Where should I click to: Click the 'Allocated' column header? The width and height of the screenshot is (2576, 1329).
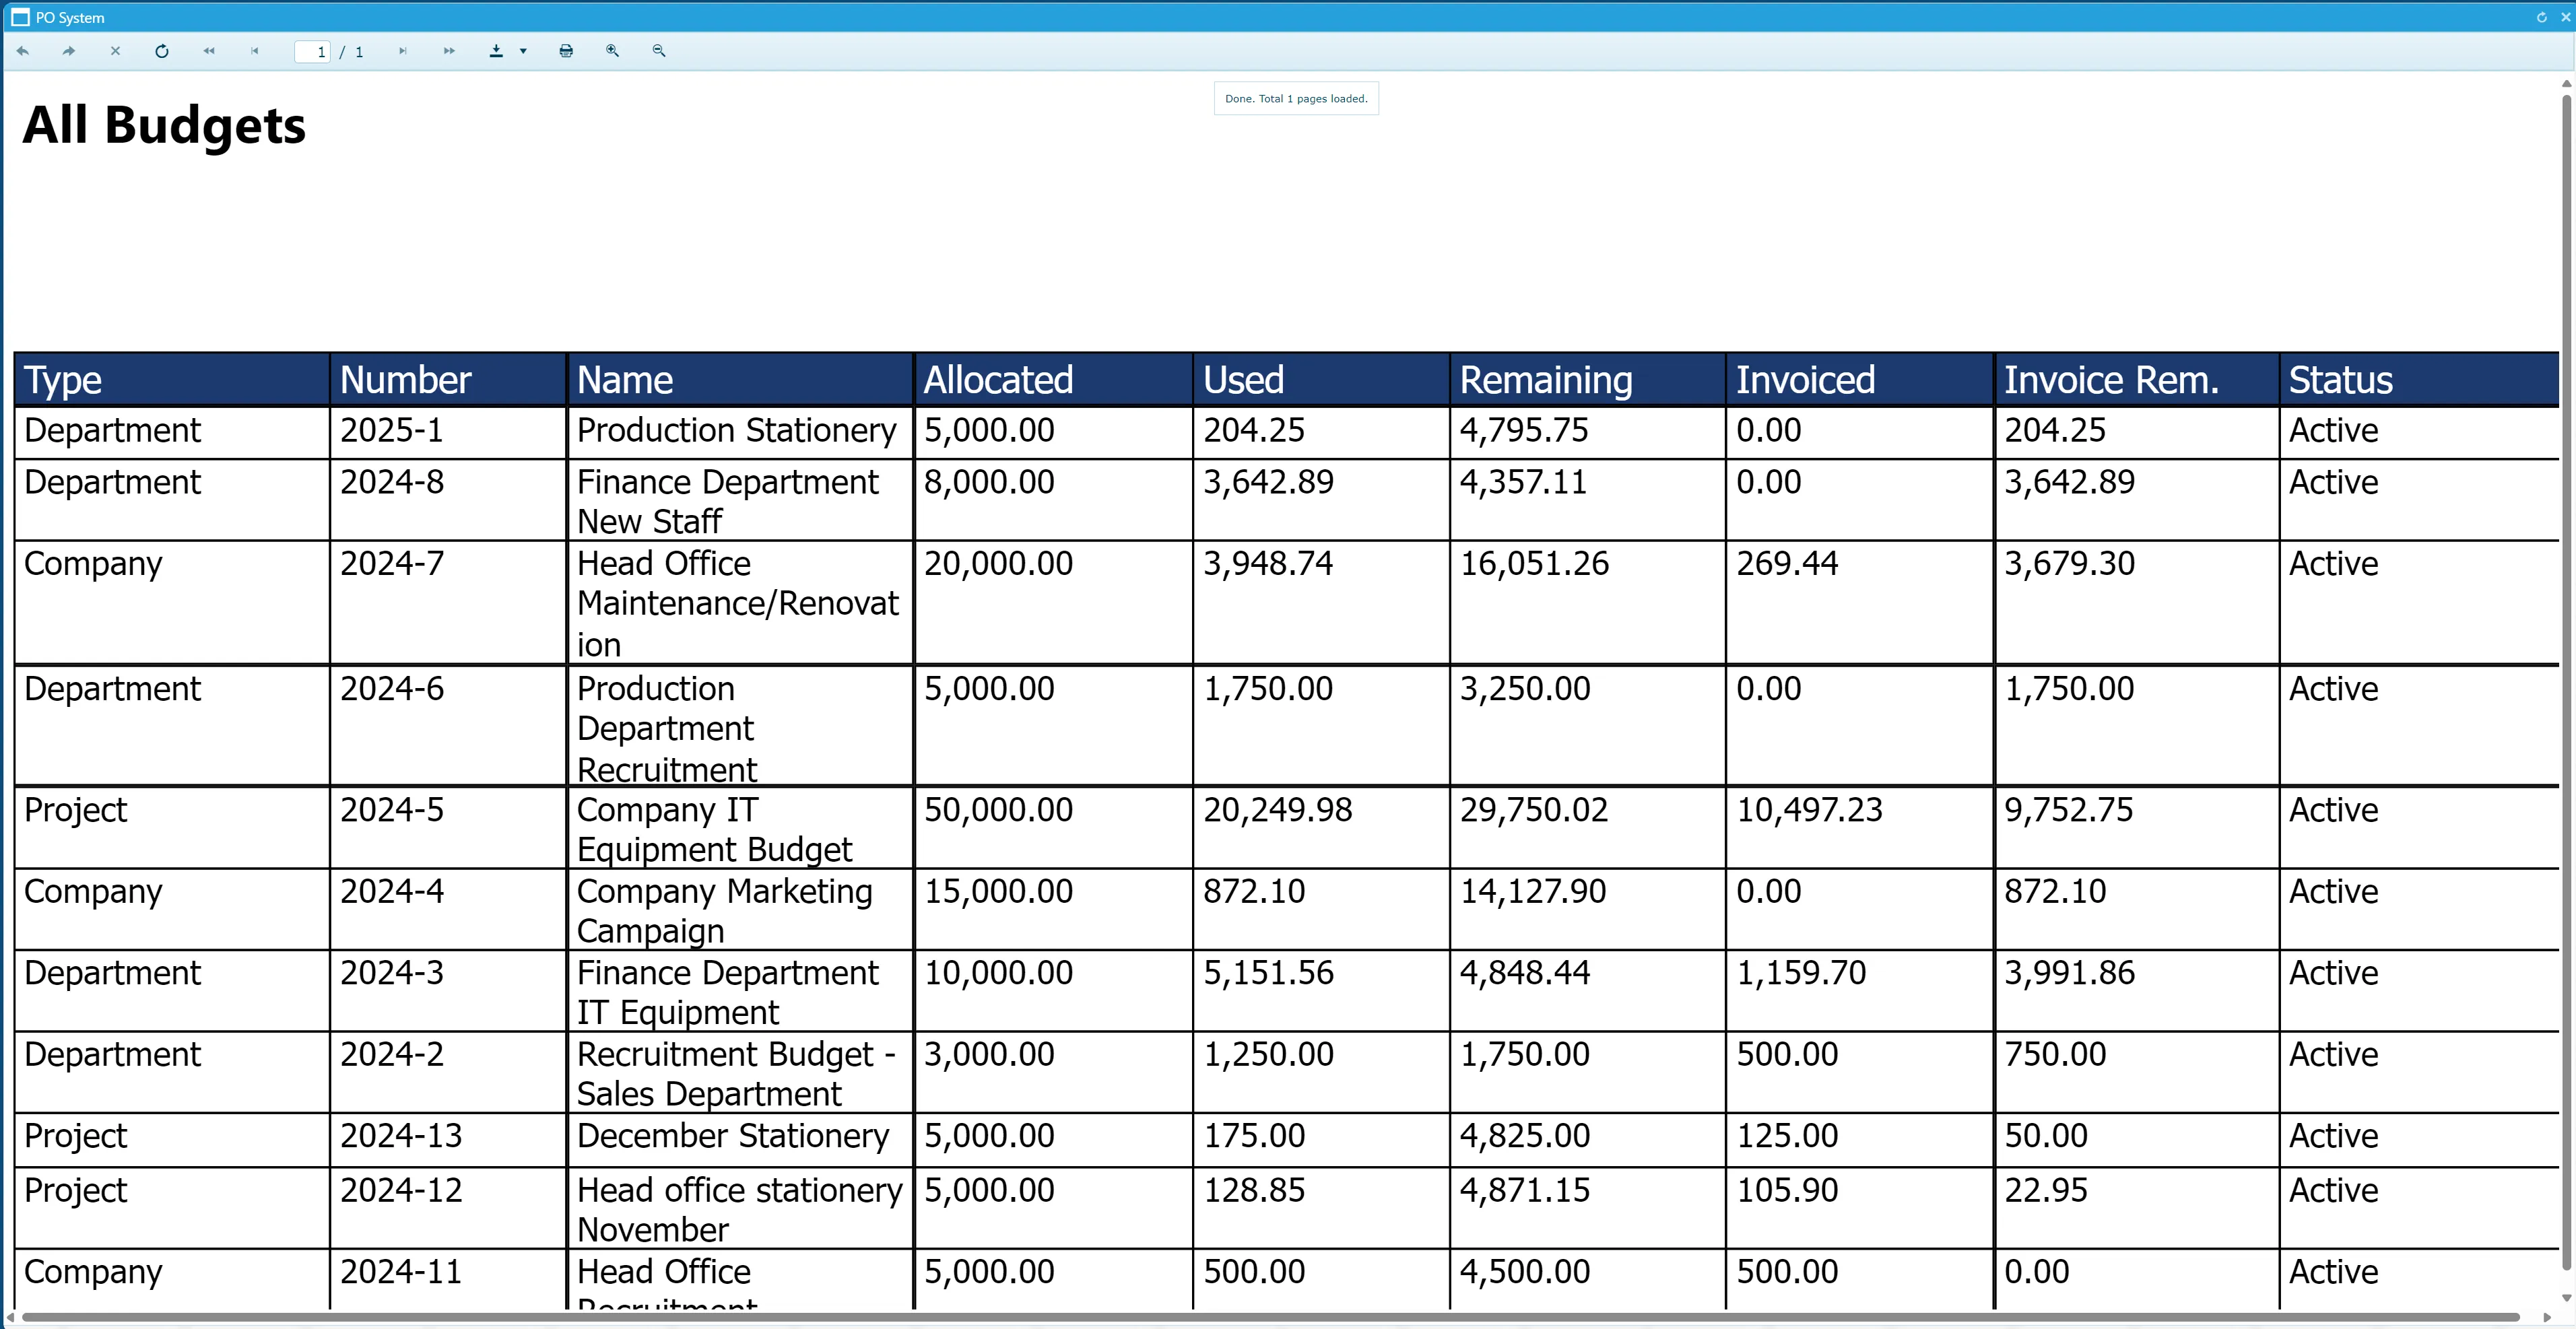pyautogui.click(x=1053, y=380)
